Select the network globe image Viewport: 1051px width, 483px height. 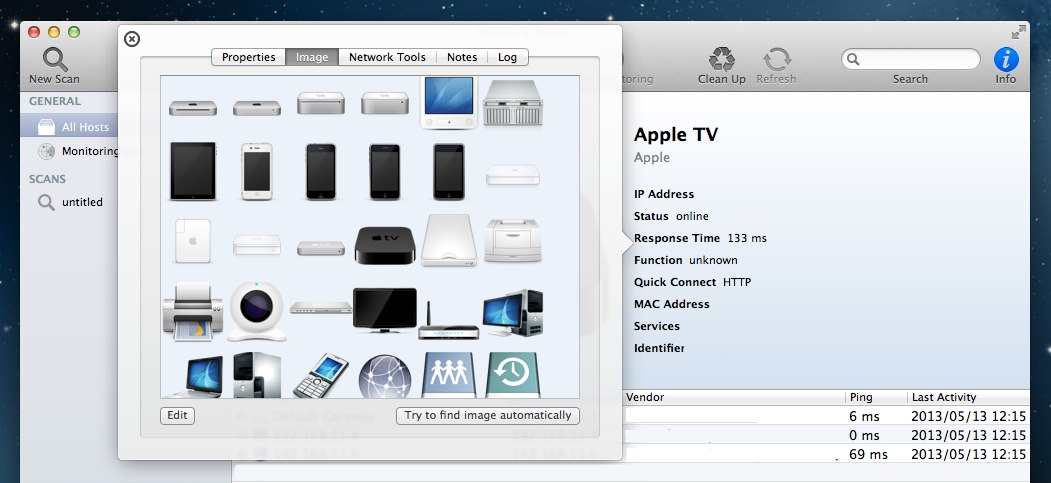[x=385, y=376]
